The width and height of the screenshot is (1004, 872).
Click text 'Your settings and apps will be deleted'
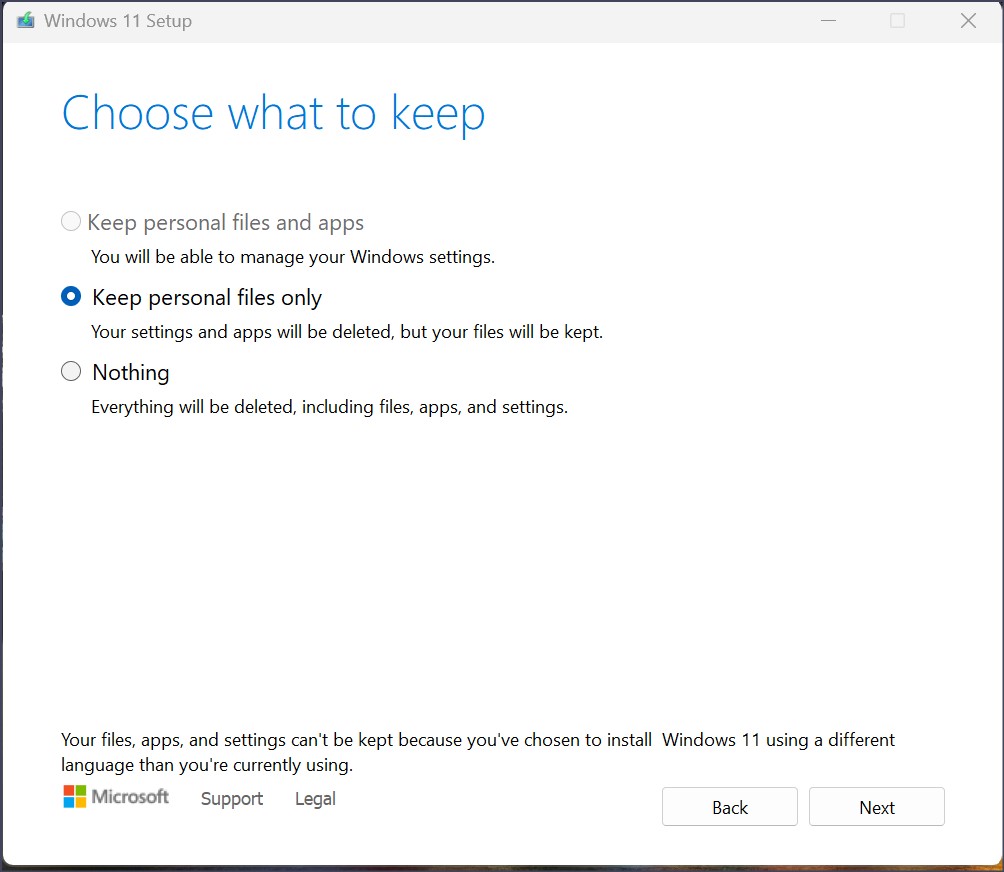[x=243, y=332]
